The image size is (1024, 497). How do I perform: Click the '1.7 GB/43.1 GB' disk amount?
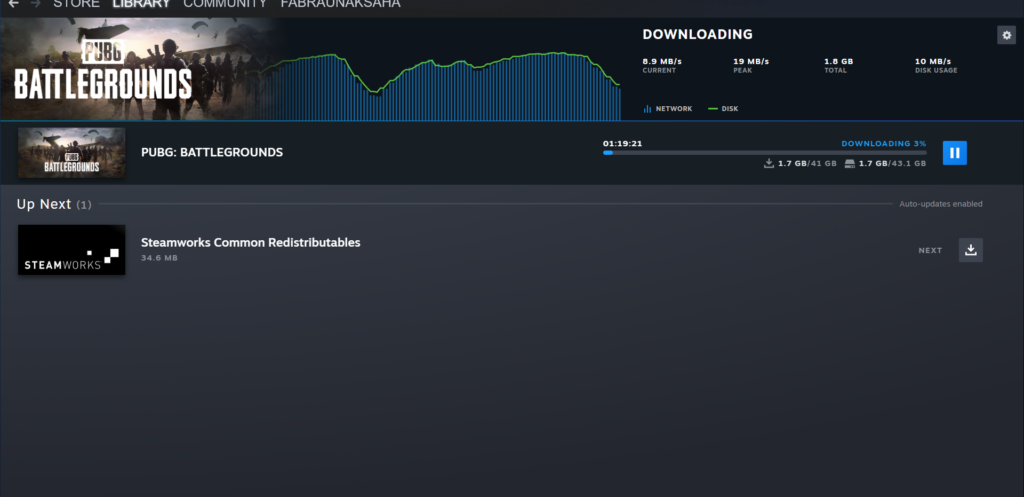click(x=892, y=164)
